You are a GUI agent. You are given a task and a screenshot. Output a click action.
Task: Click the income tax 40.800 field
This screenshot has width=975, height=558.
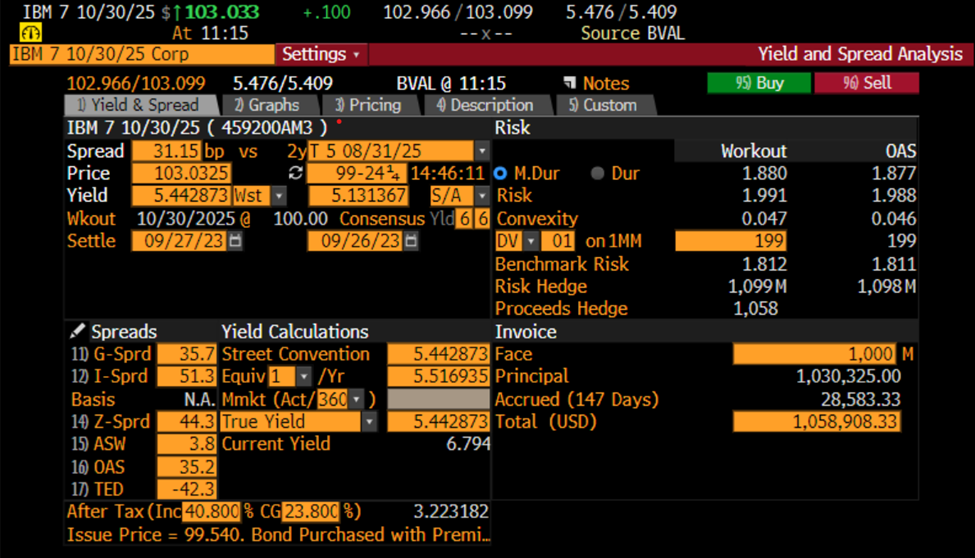(x=211, y=512)
